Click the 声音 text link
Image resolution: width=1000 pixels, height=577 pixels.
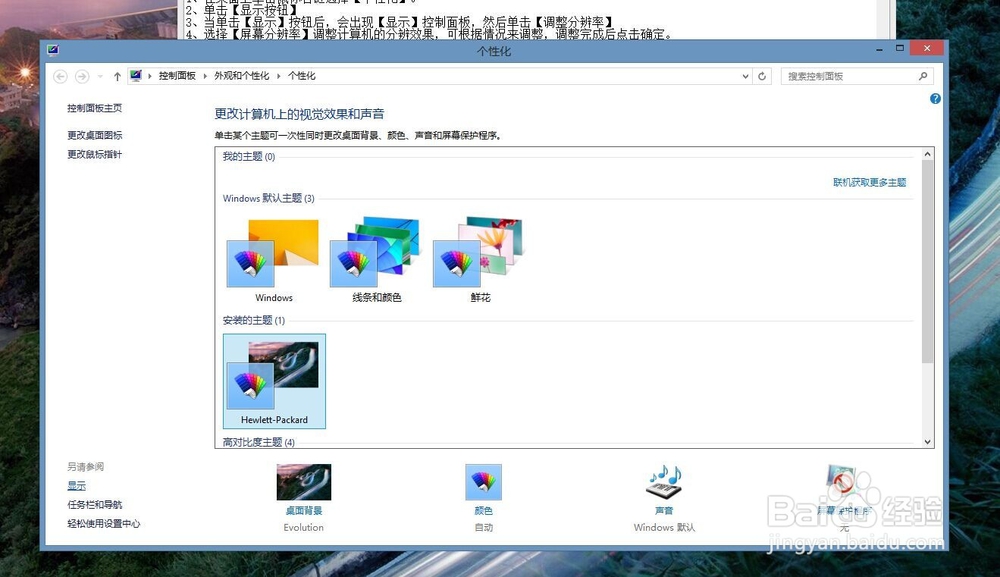[x=664, y=511]
